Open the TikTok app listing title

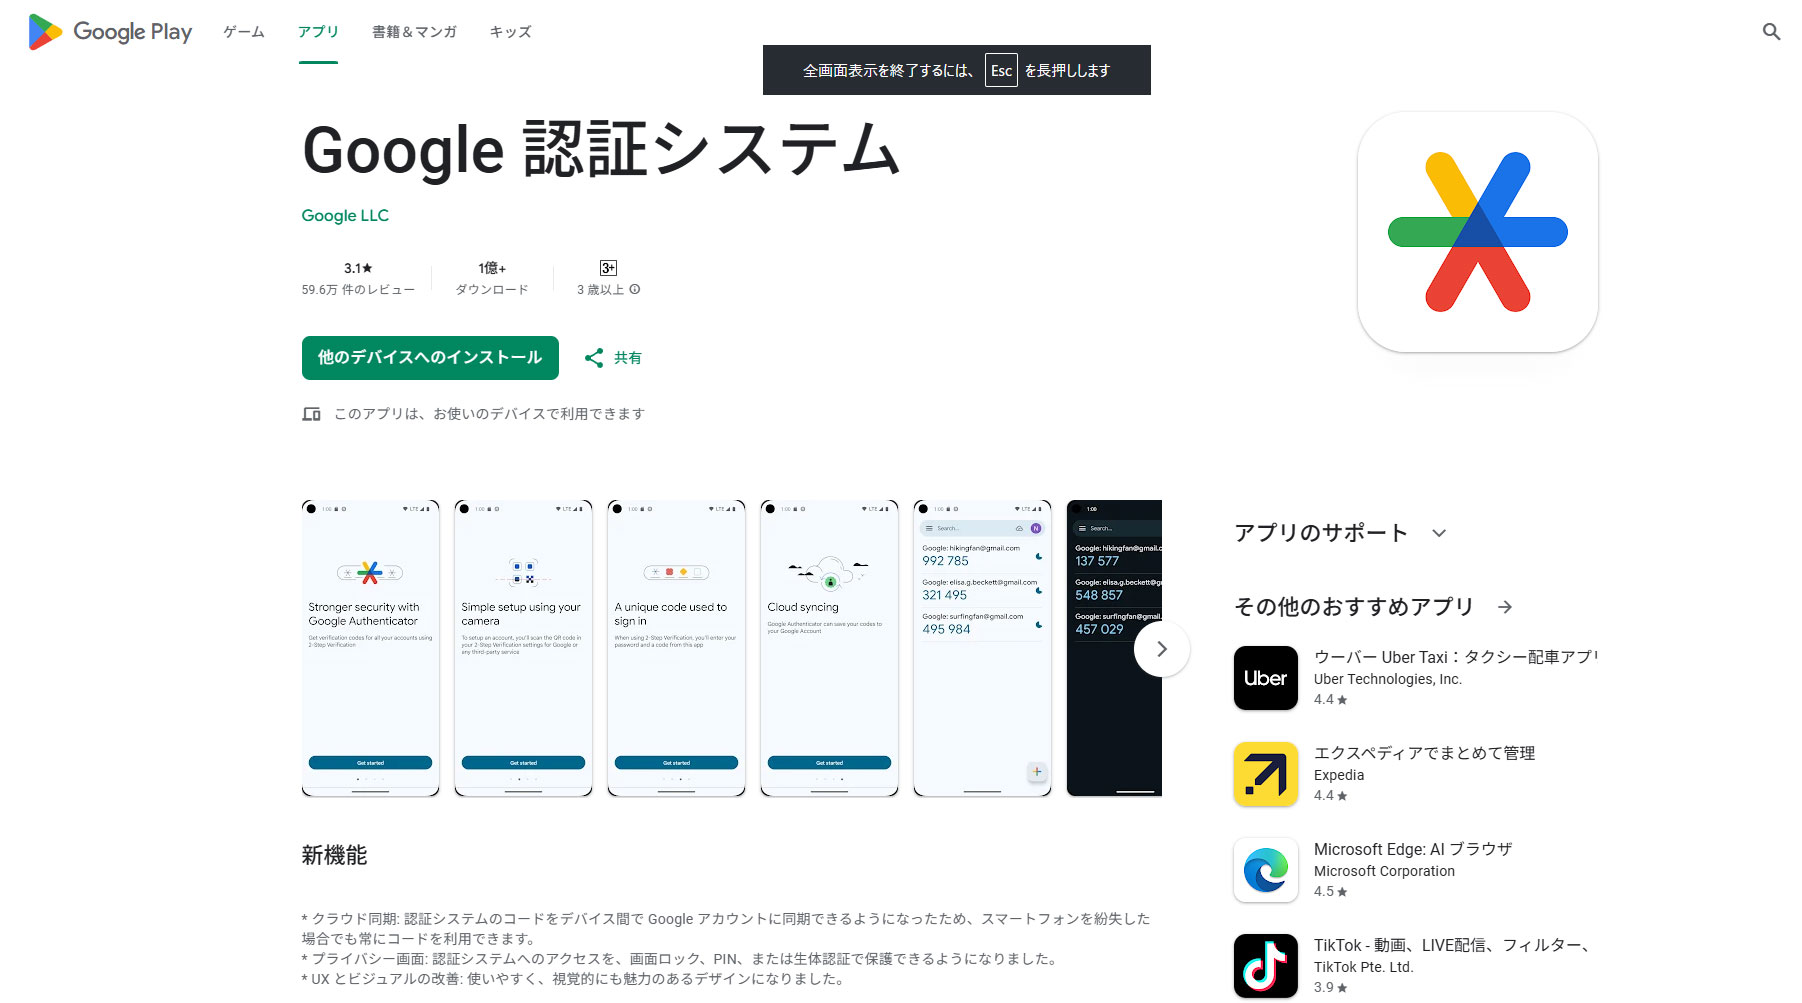[1452, 945]
